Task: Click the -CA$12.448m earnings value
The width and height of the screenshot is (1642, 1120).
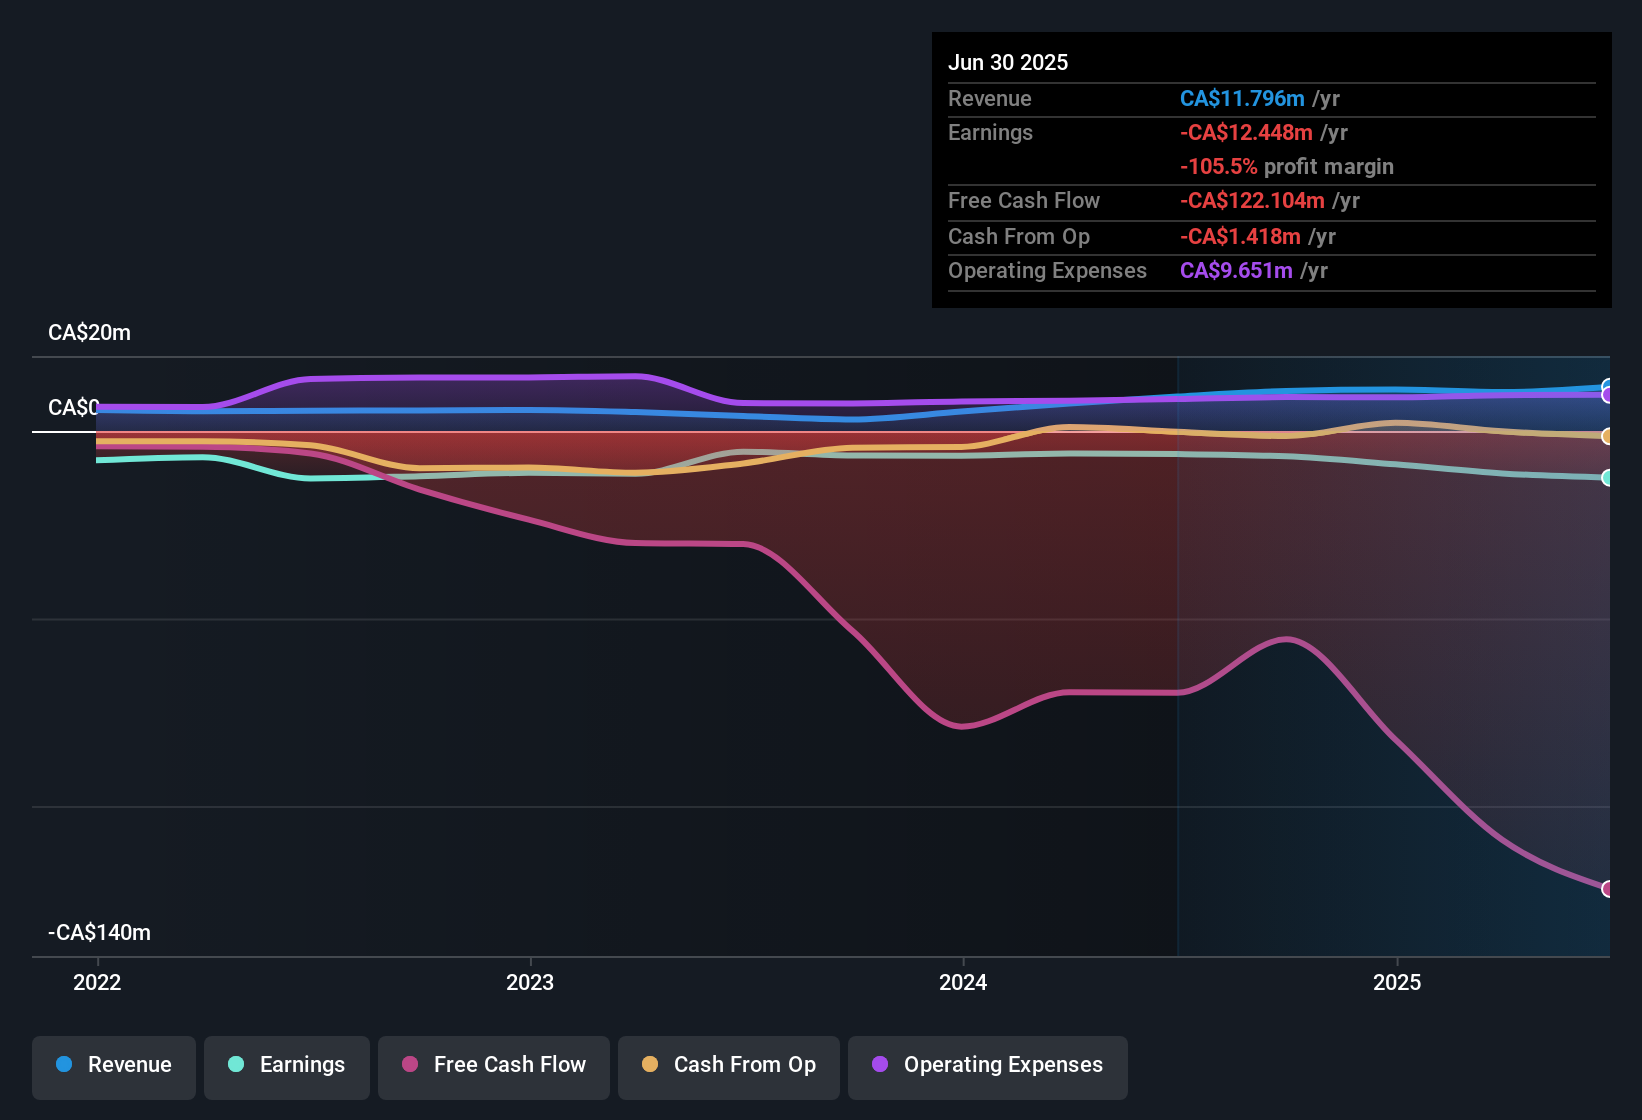Action: [x=1246, y=132]
